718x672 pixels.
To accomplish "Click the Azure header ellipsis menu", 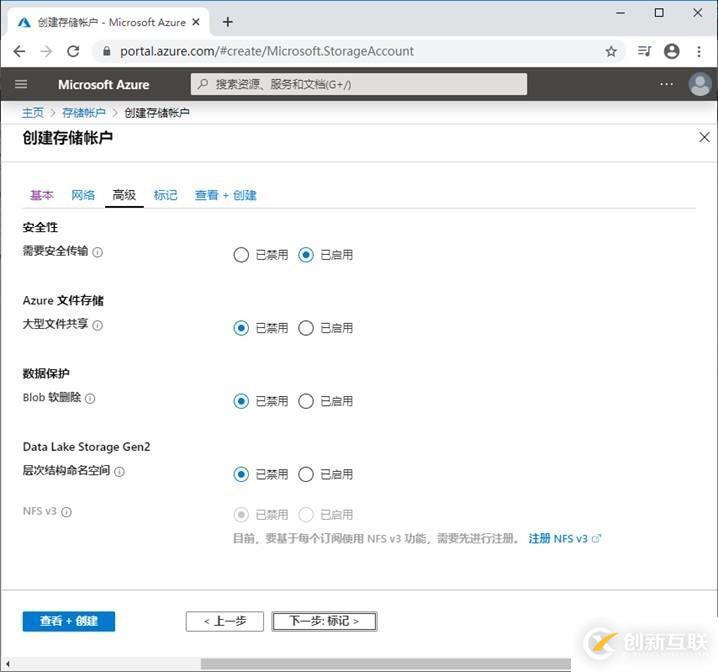I will (666, 84).
